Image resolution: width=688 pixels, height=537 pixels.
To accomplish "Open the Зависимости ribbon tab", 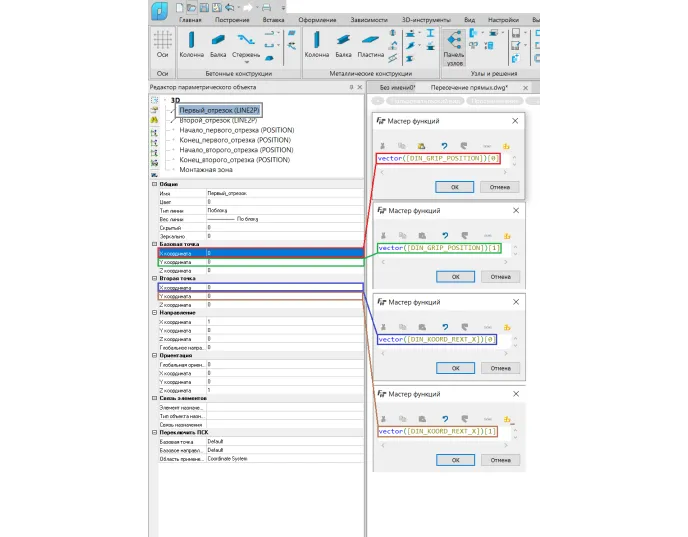I will tap(369, 20).
